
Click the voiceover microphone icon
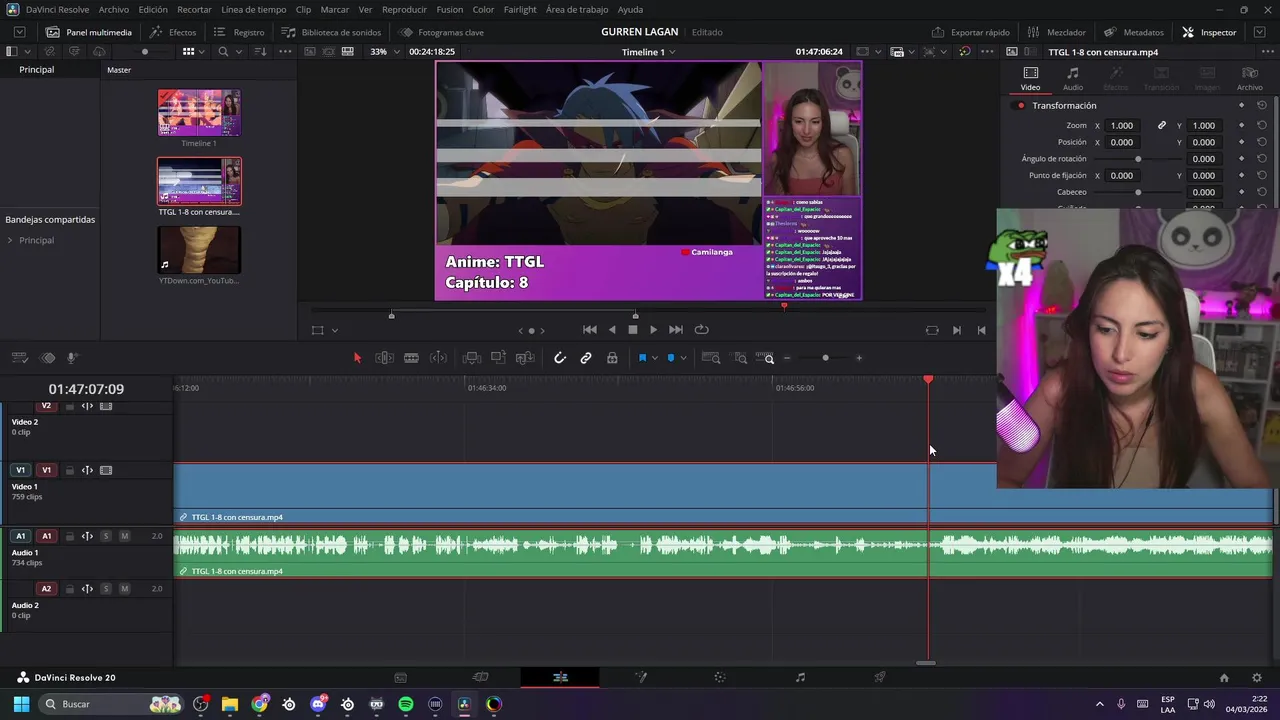[72, 358]
